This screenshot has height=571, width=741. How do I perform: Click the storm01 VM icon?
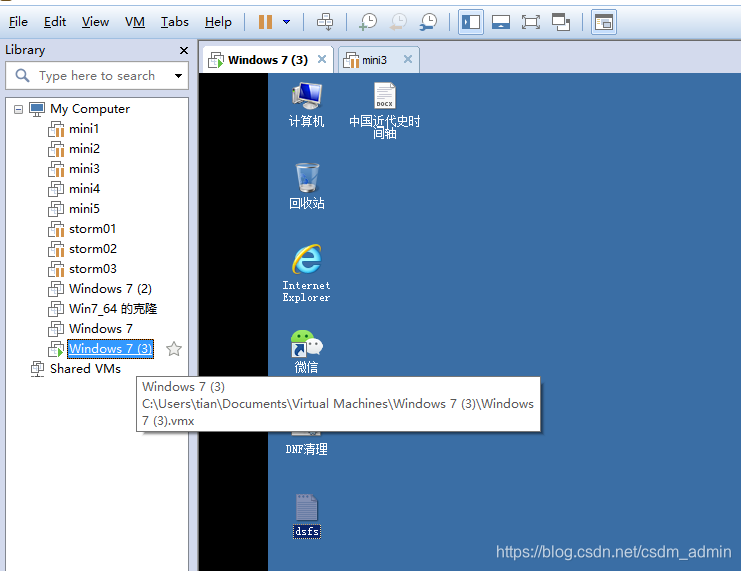pyautogui.click(x=56, y=229)
